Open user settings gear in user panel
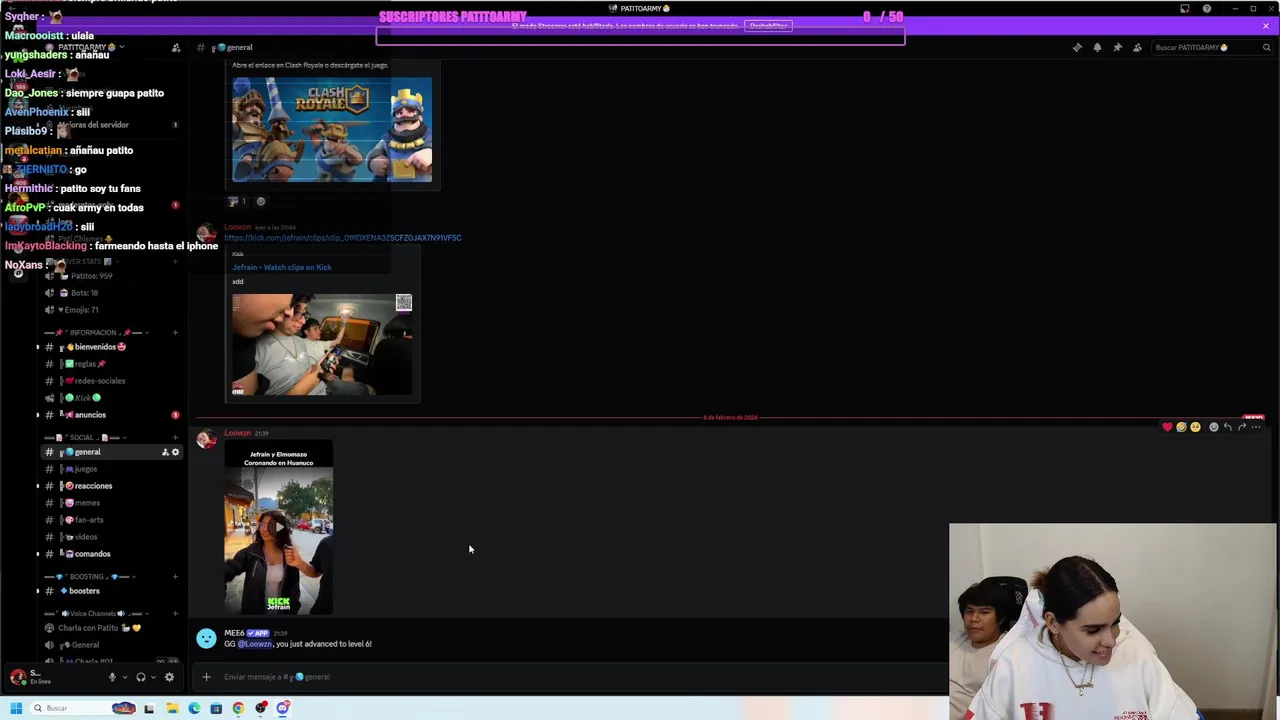This screenshot has height=720, width=1280. (169, 677)
